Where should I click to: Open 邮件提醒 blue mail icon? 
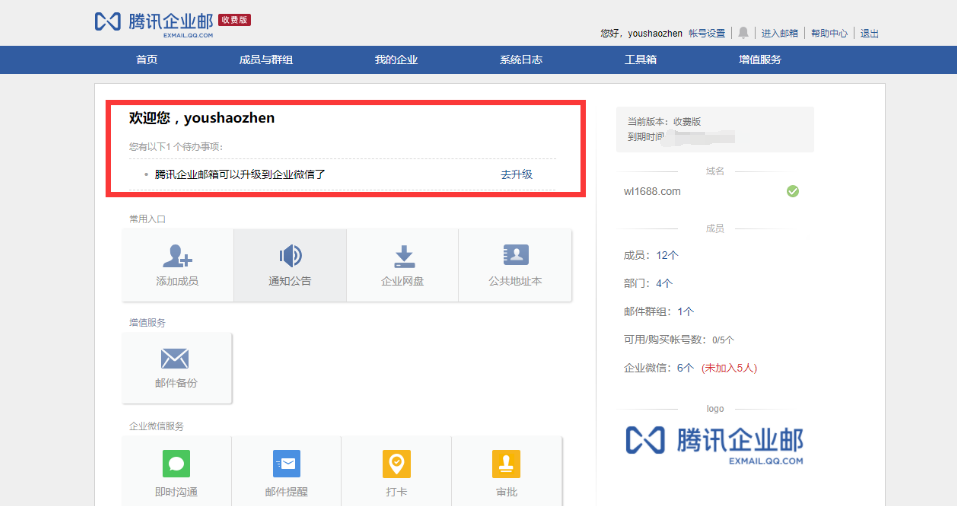coord(286,464)
